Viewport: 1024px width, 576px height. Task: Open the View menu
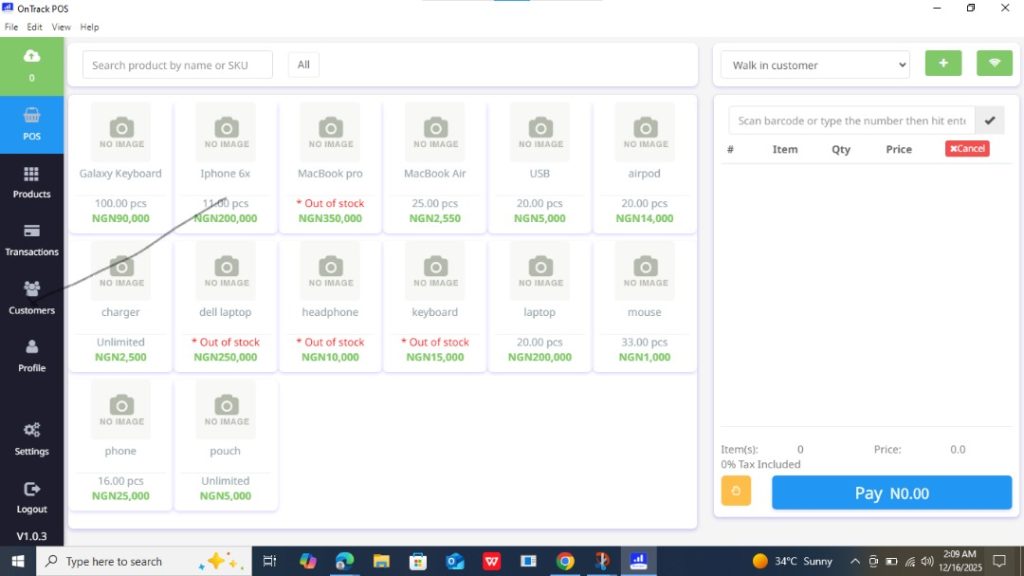click(x=61, y=27)
